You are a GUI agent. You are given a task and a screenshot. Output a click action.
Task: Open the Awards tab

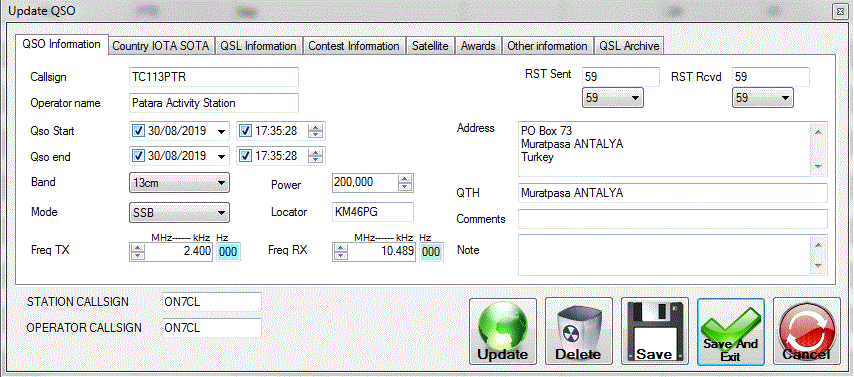pos(478,46)
